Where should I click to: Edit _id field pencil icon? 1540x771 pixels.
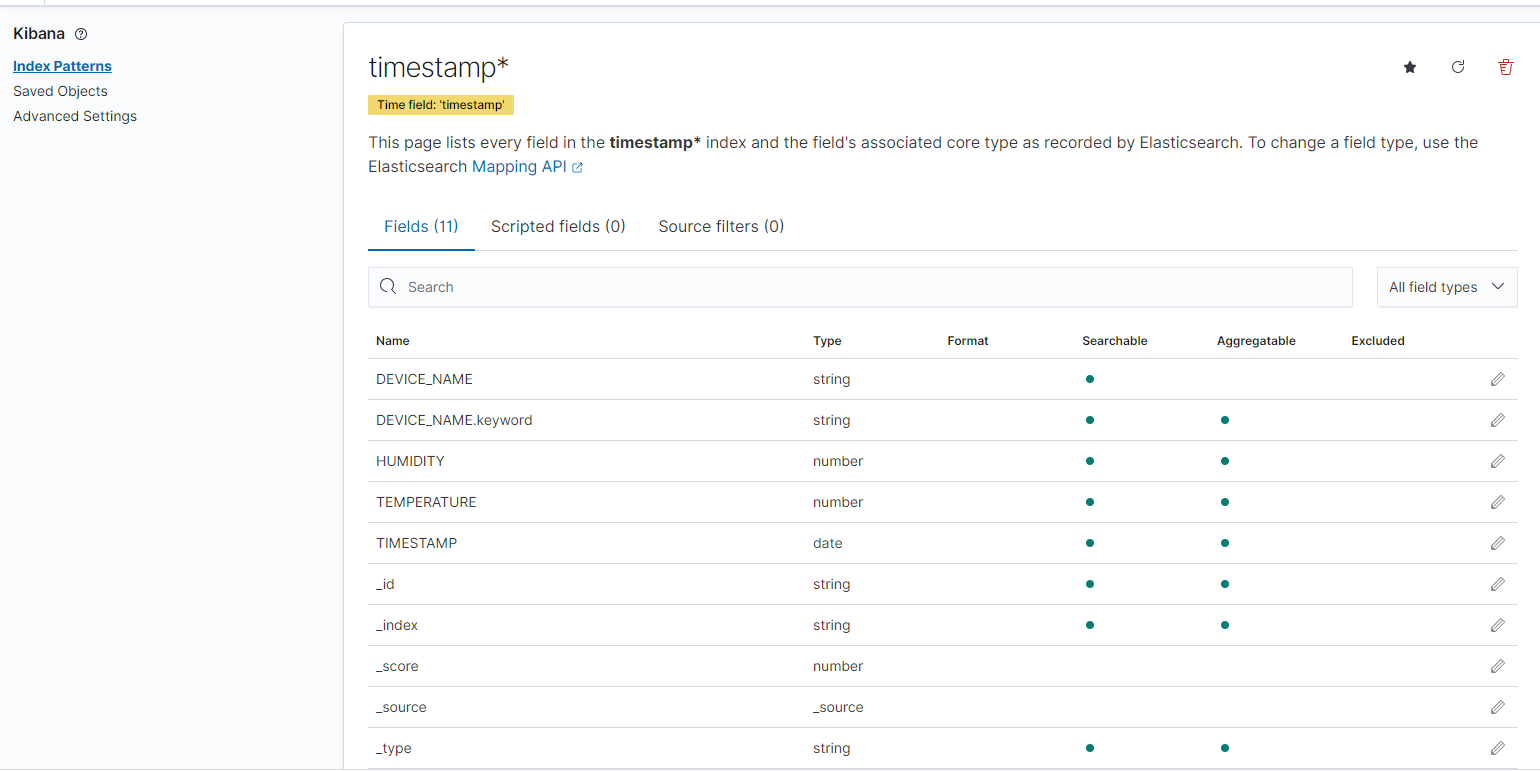(x=1497, y=584)
